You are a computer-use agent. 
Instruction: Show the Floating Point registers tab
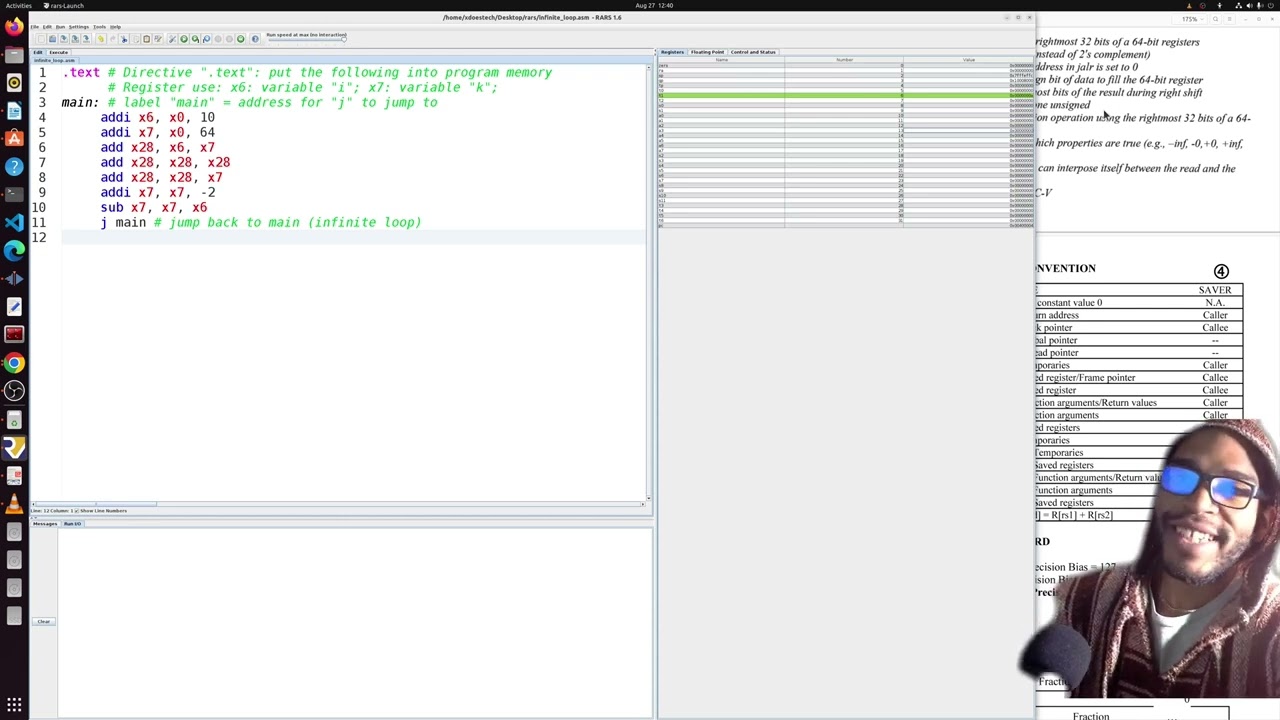[707, 52]
